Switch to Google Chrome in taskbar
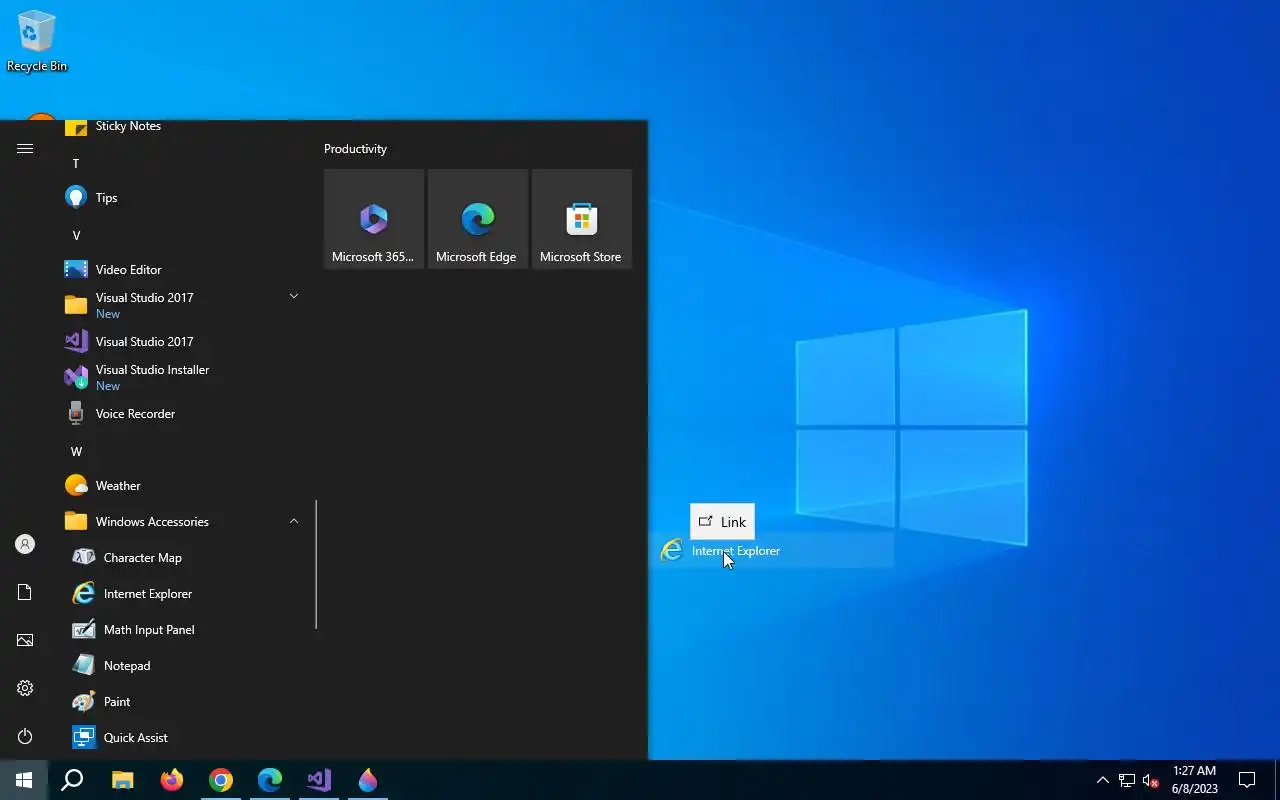 pos(221,780)
